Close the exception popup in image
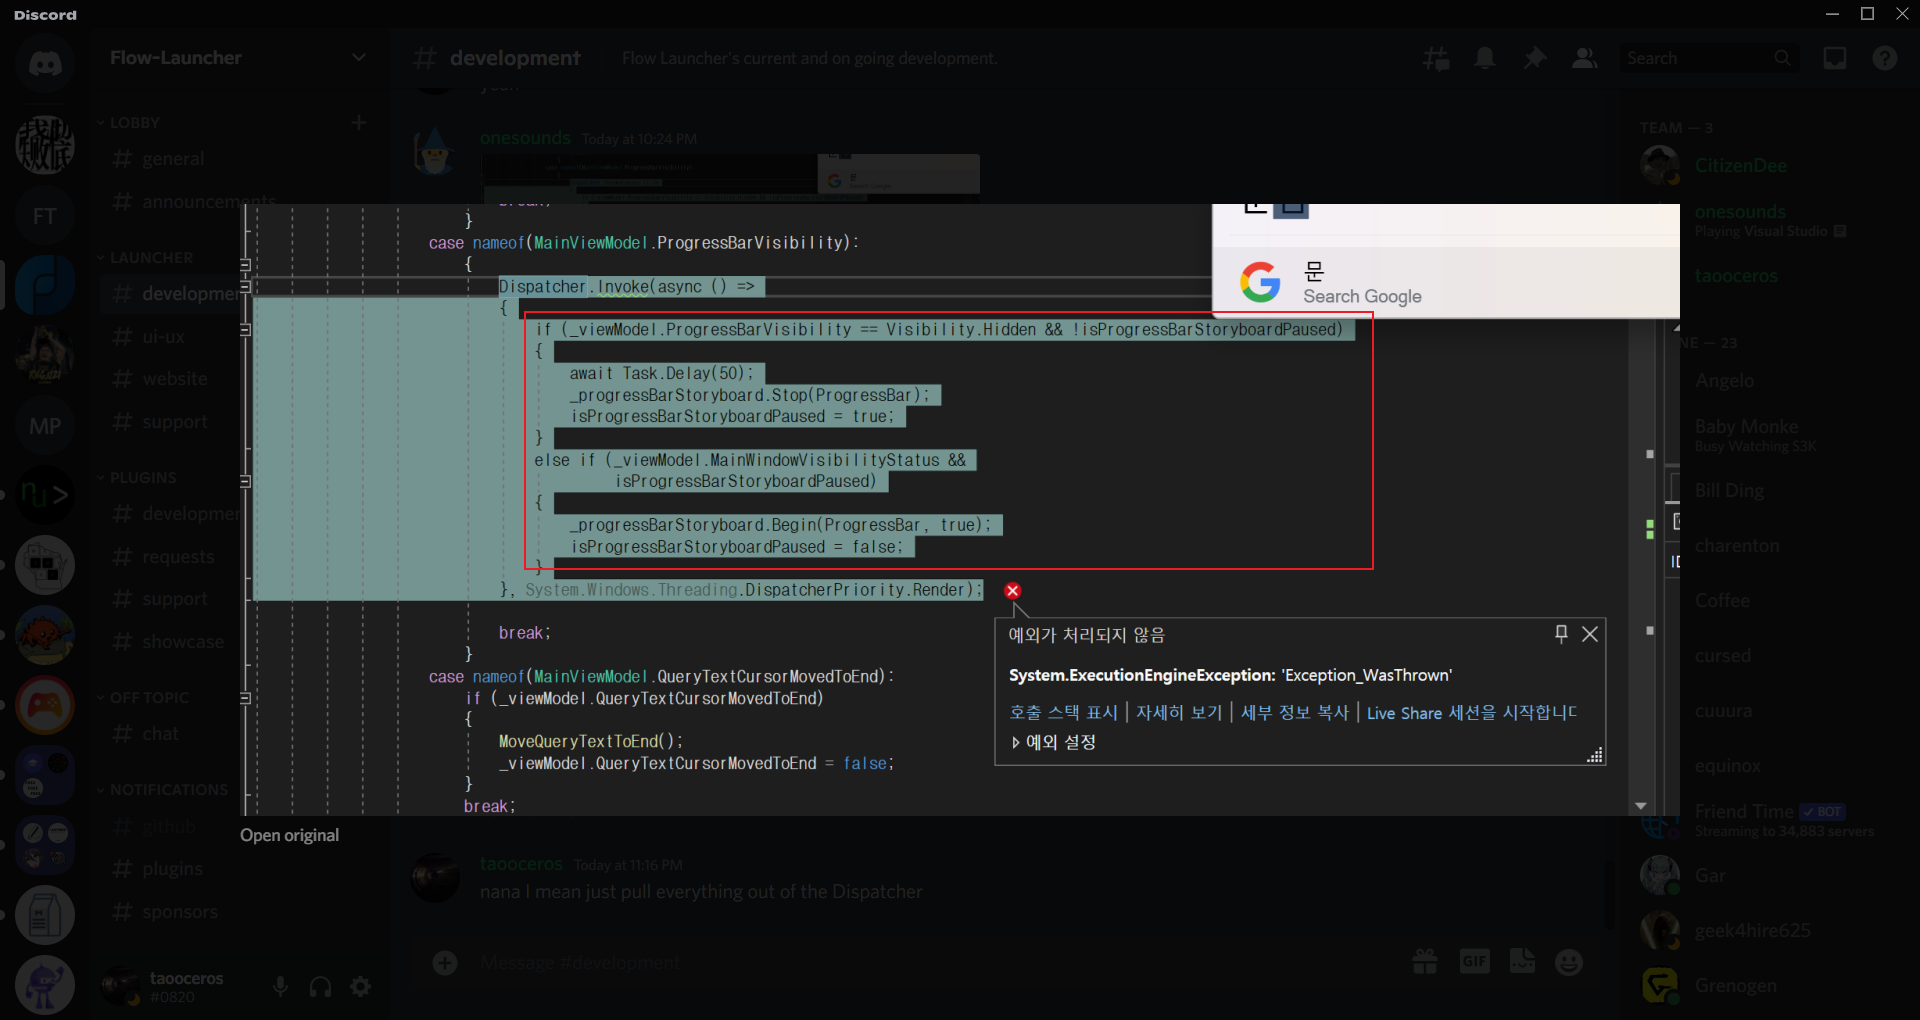This screenshot has width=1920, height=1020. (x=1590, y=634)
